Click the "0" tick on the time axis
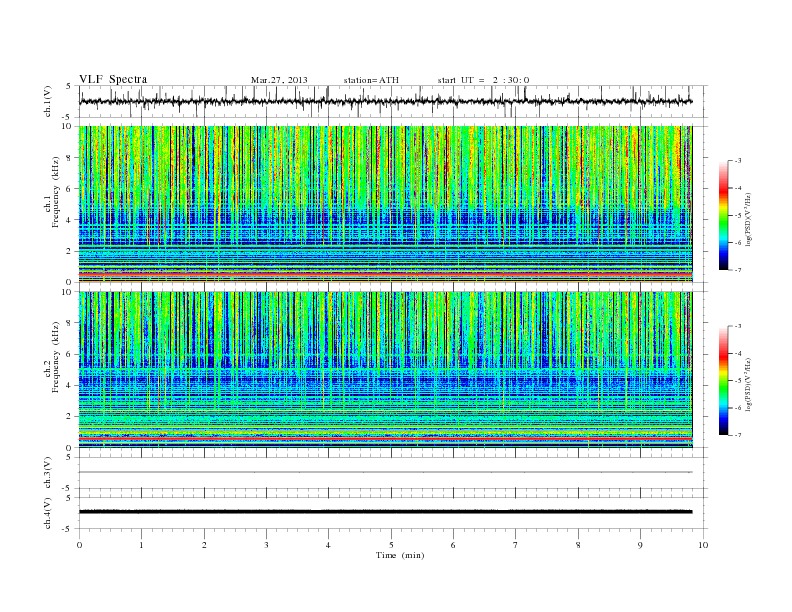This screenshot has width=792, height=612. tap(79, 545)
